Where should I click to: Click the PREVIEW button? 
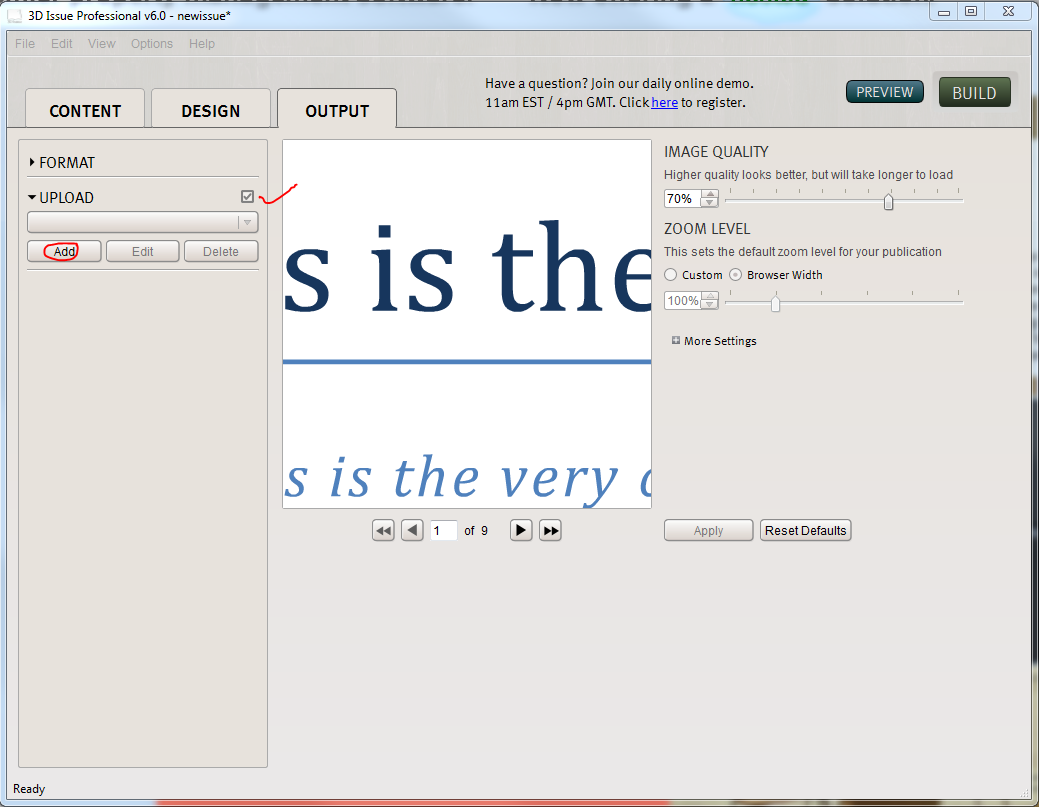coord(885,92)
